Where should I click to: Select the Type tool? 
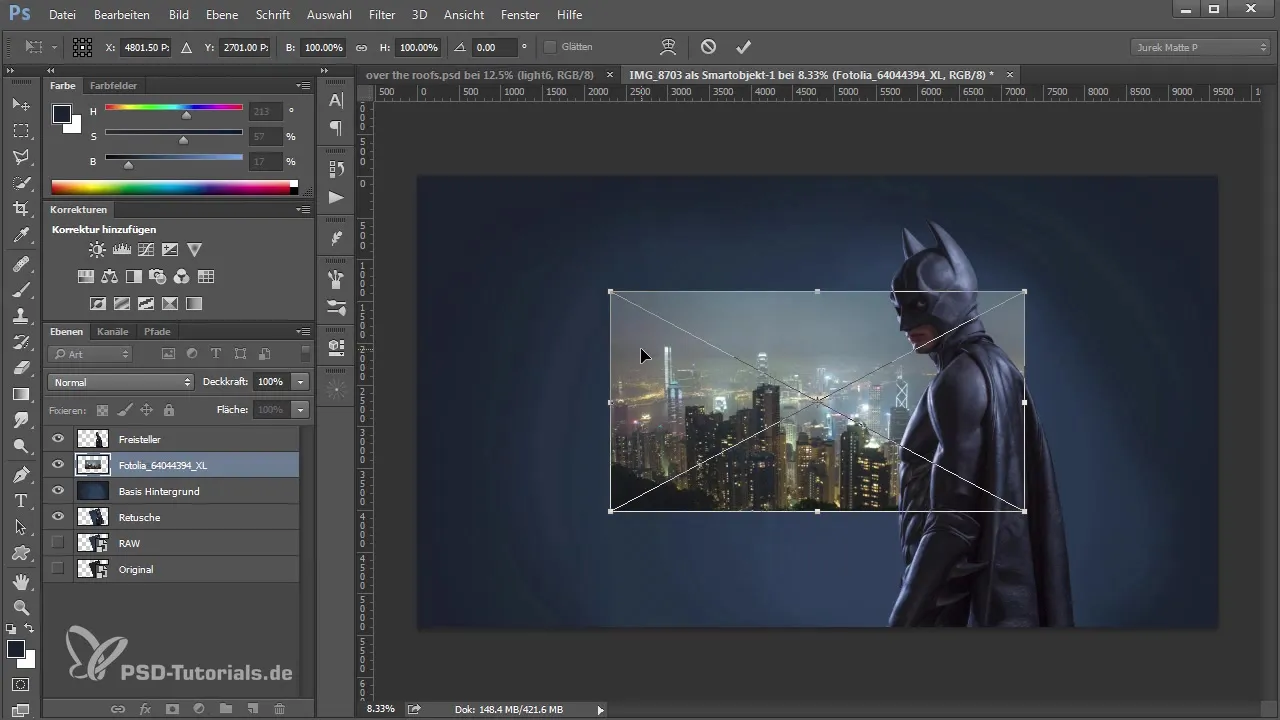coord(21,500)
